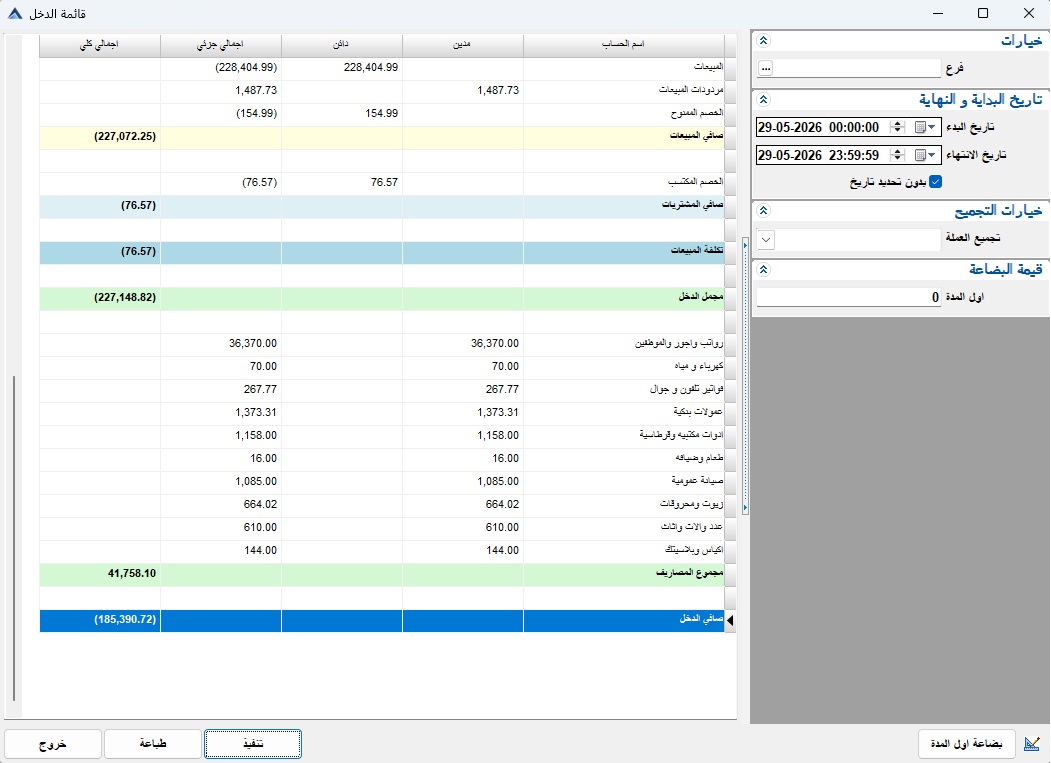Collapse the خيارات section

(x=763, y=41)
